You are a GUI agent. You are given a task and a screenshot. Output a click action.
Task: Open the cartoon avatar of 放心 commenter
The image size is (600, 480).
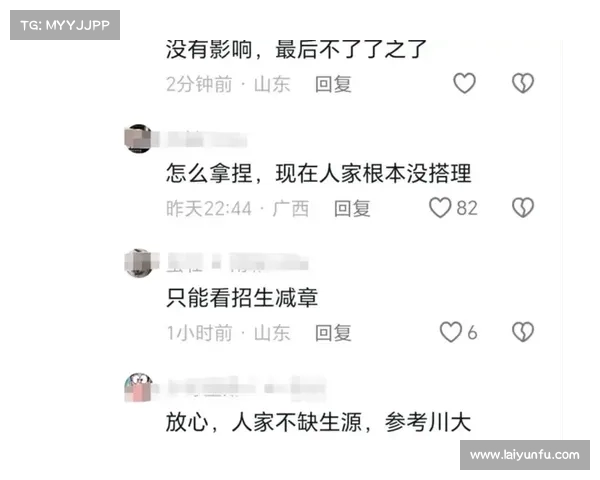[139, 387]
